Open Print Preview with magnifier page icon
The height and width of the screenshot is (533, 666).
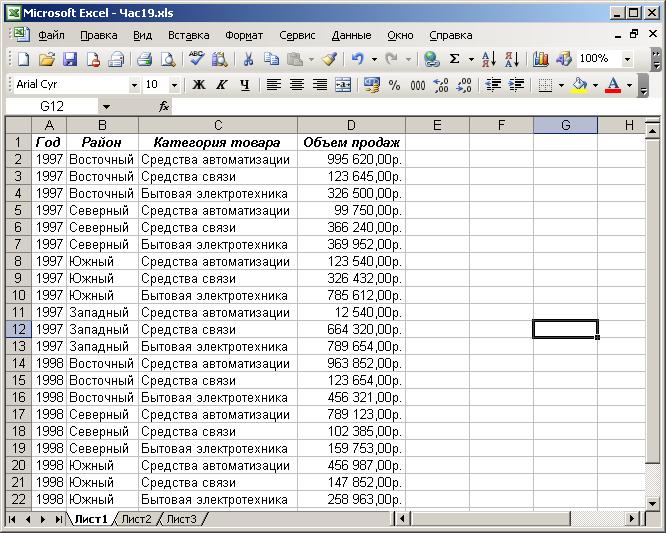tap(168, 59)
